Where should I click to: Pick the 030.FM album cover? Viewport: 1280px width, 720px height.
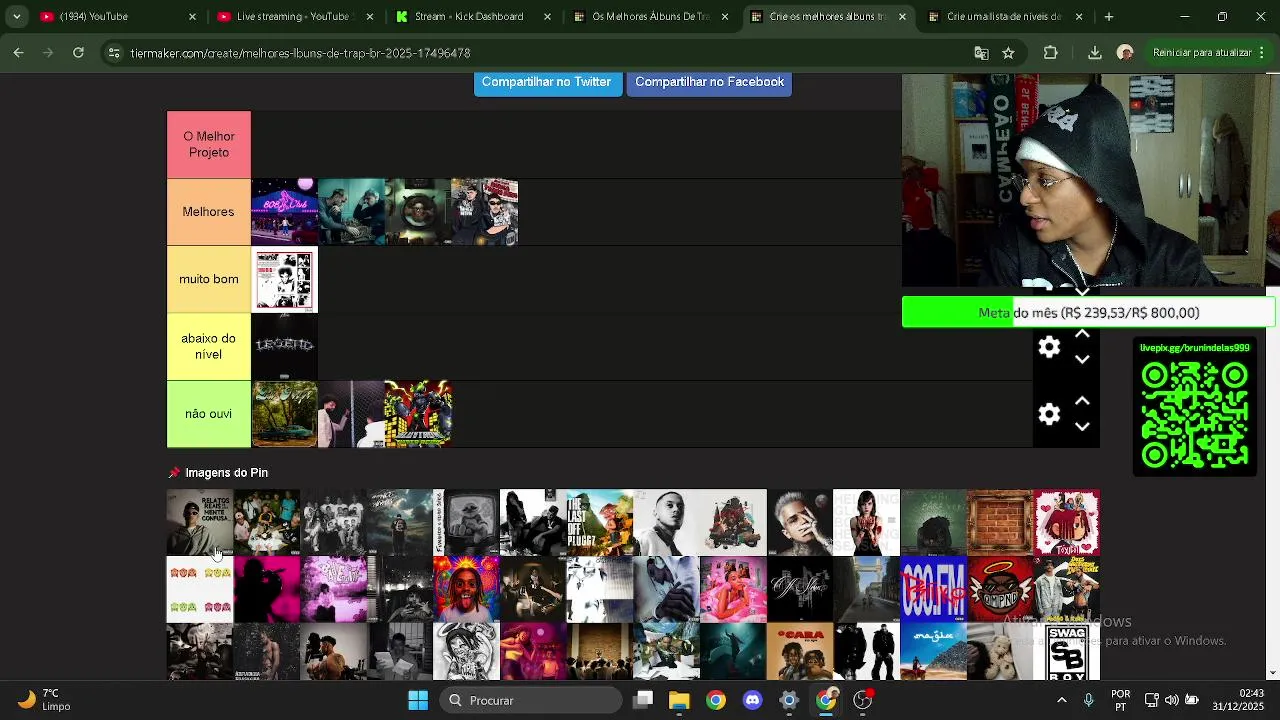[x=933, y=589]
